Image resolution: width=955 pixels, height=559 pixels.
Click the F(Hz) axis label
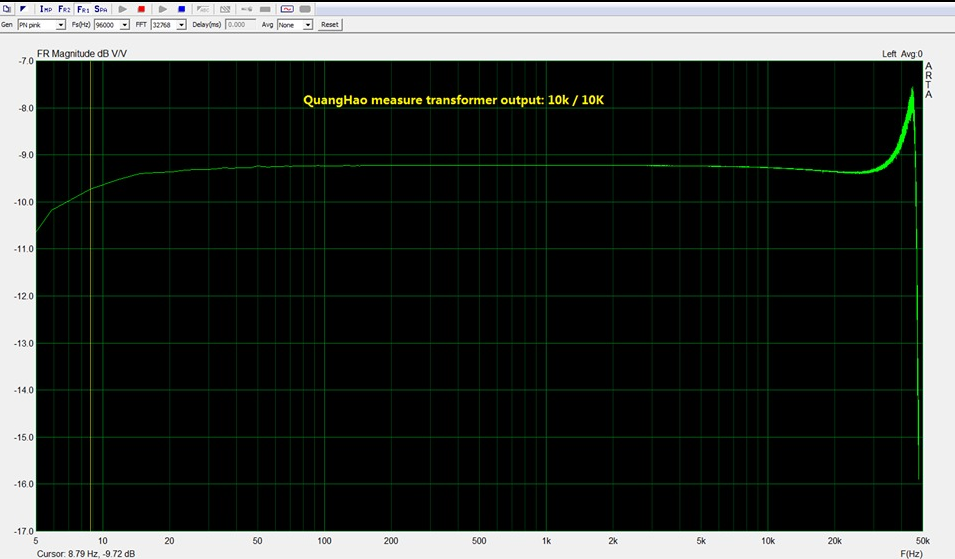(911, 554)
